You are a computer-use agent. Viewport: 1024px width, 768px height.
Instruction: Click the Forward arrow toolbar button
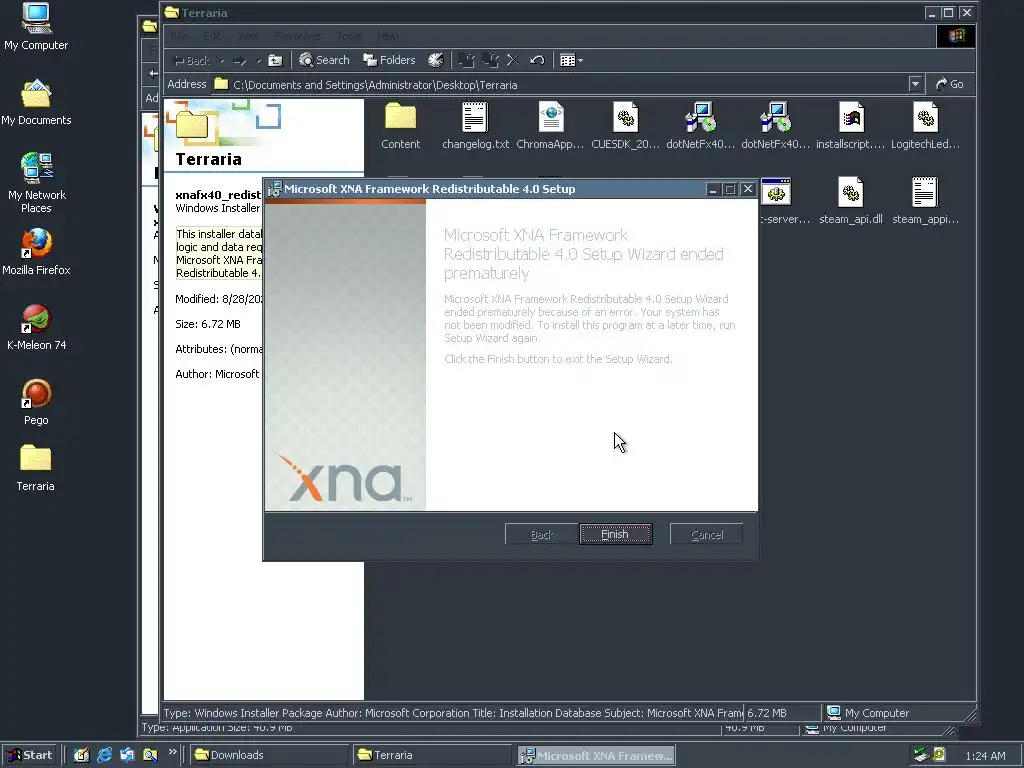click(240, 60)
